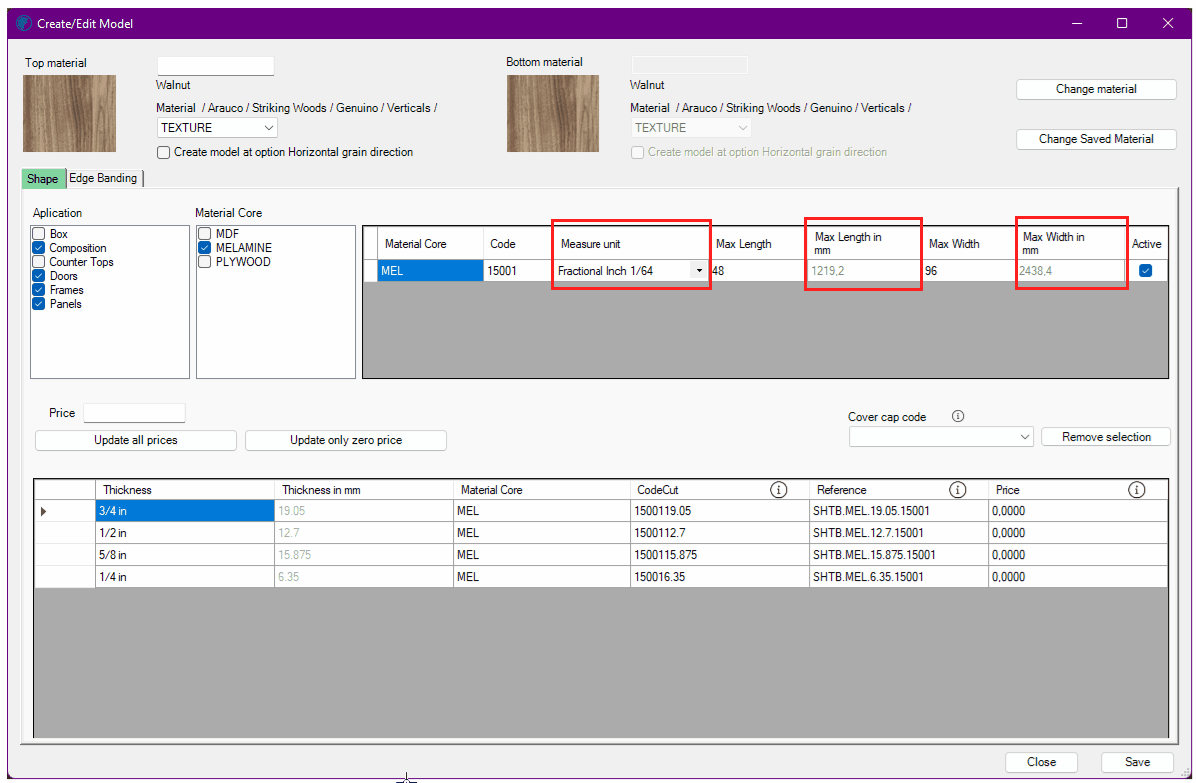Click the CodeCut column info icon
1196x783 pixels.
[x=778, y=489]
